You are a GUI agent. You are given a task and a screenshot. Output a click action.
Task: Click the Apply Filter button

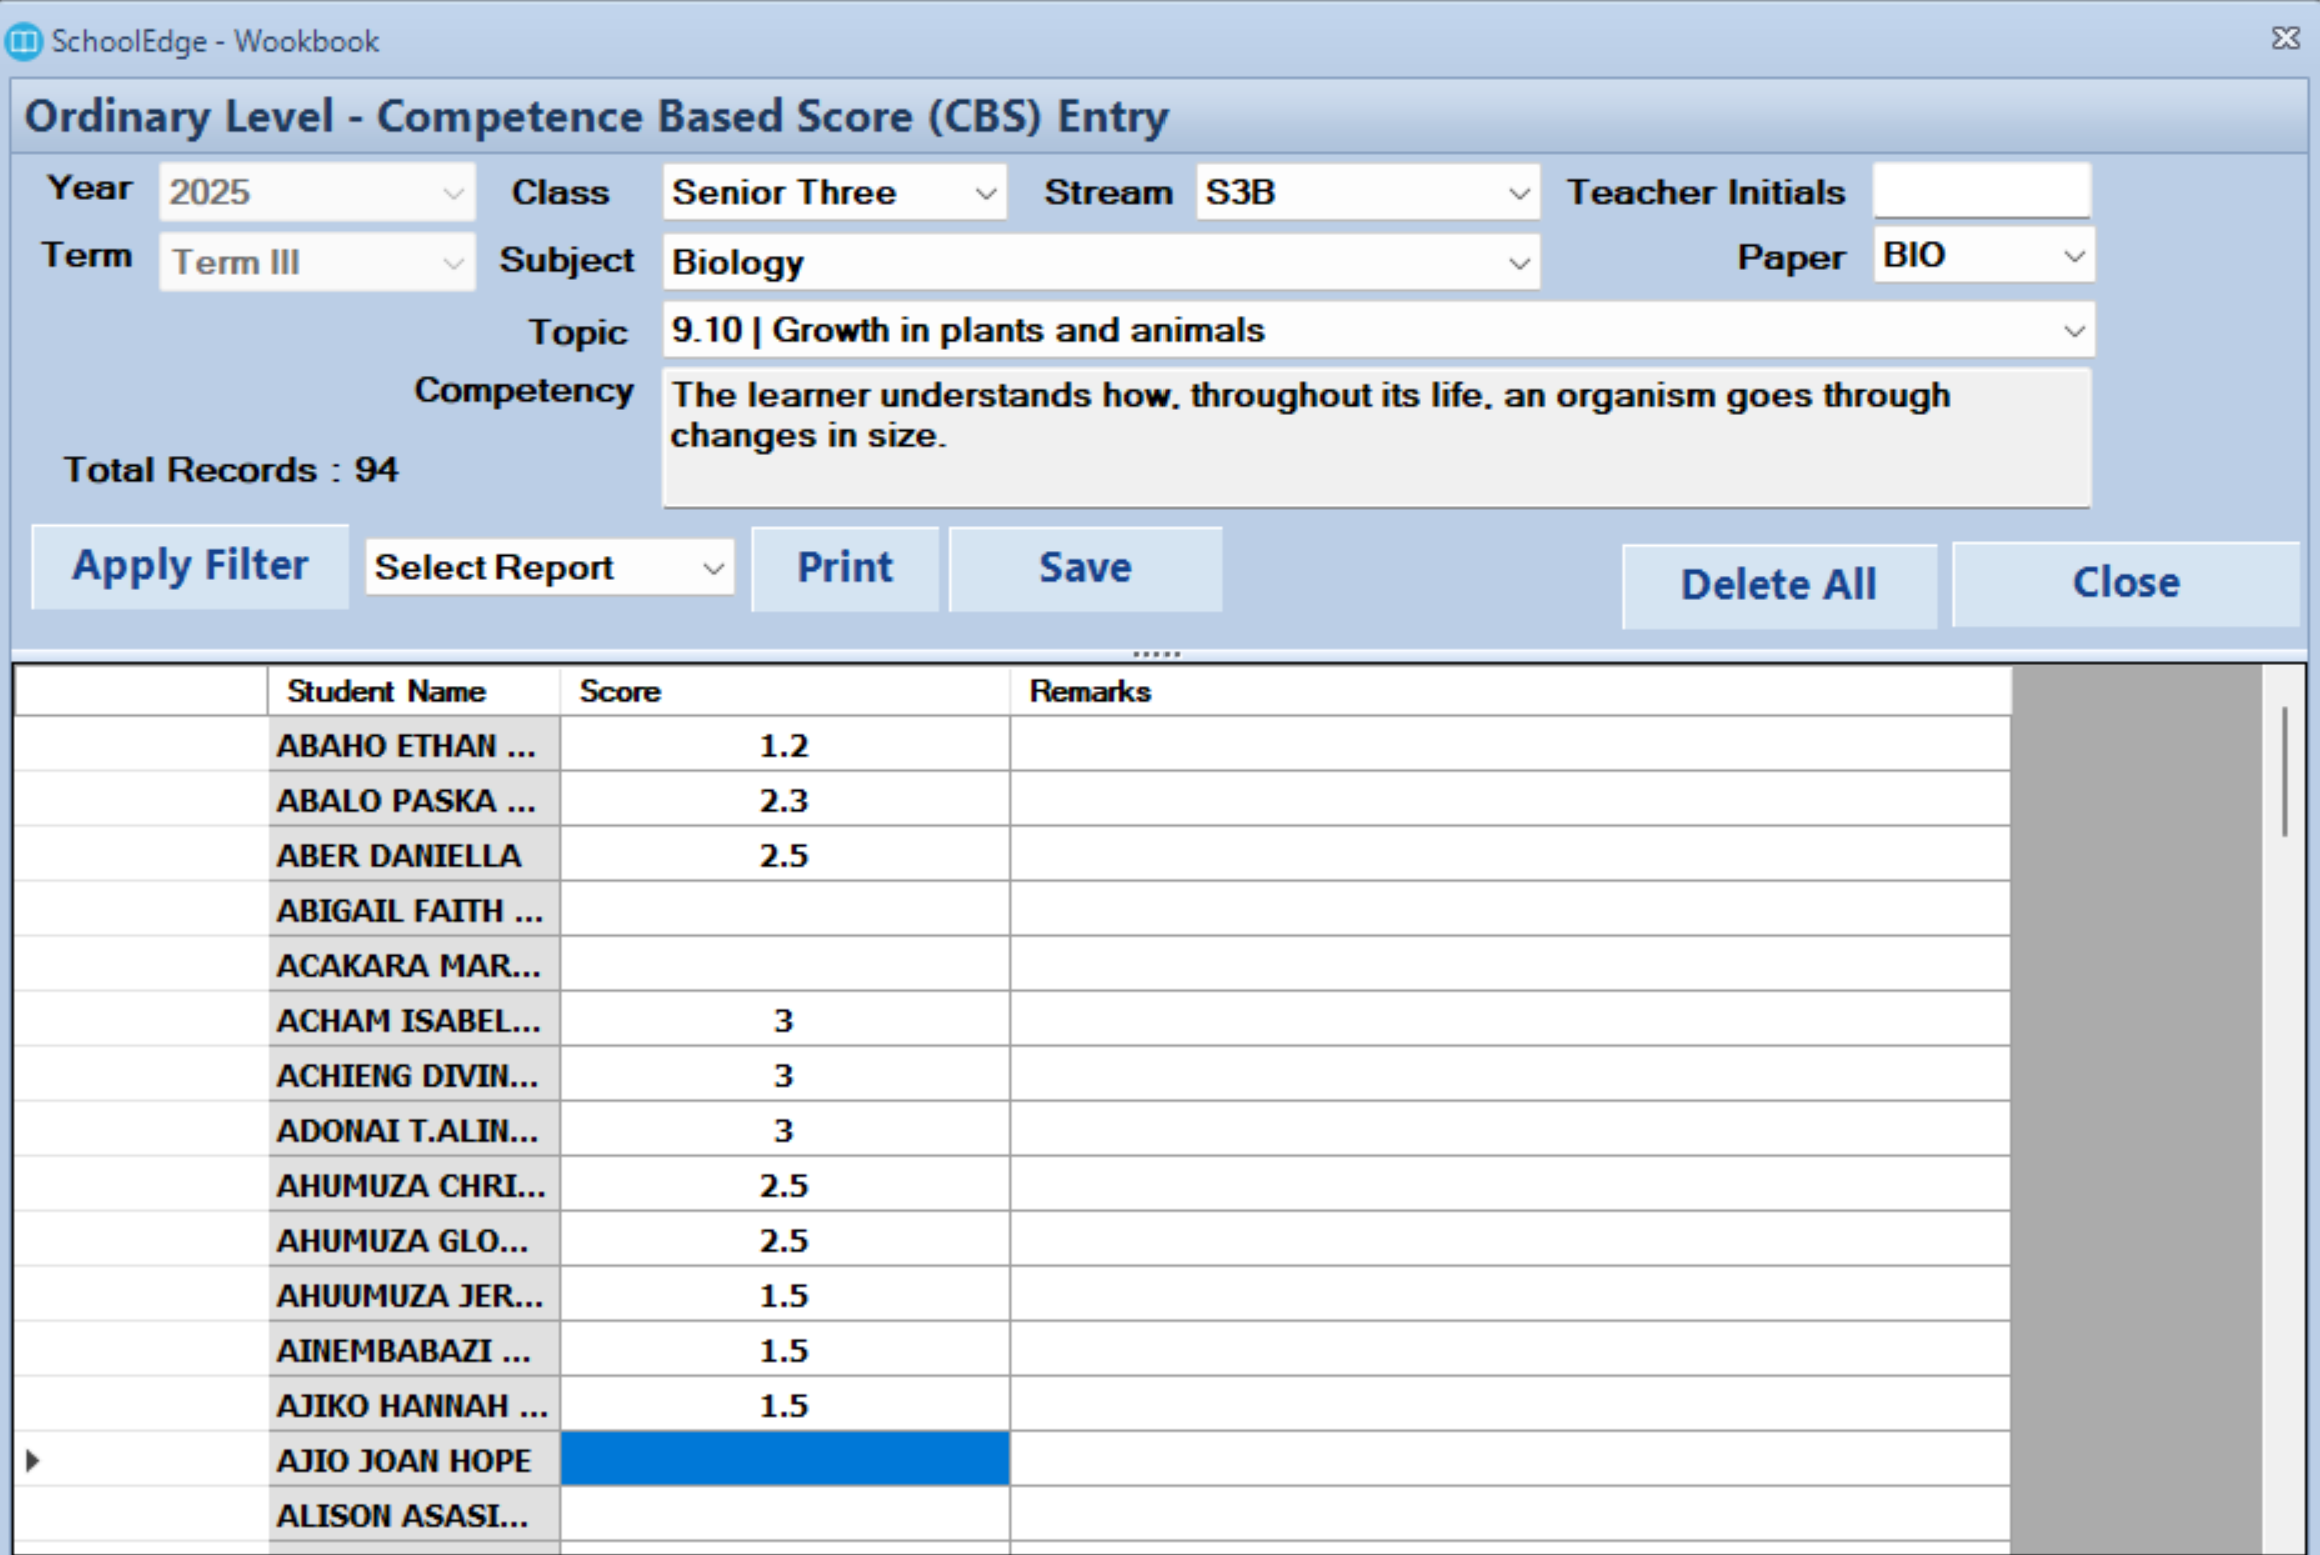pyautogui.click(x=190, y=567)
